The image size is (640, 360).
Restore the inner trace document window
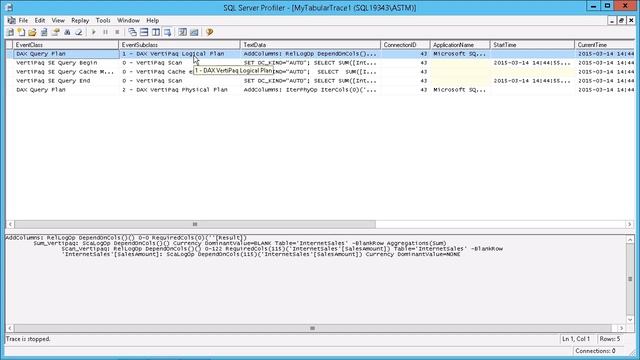point(621,20)
